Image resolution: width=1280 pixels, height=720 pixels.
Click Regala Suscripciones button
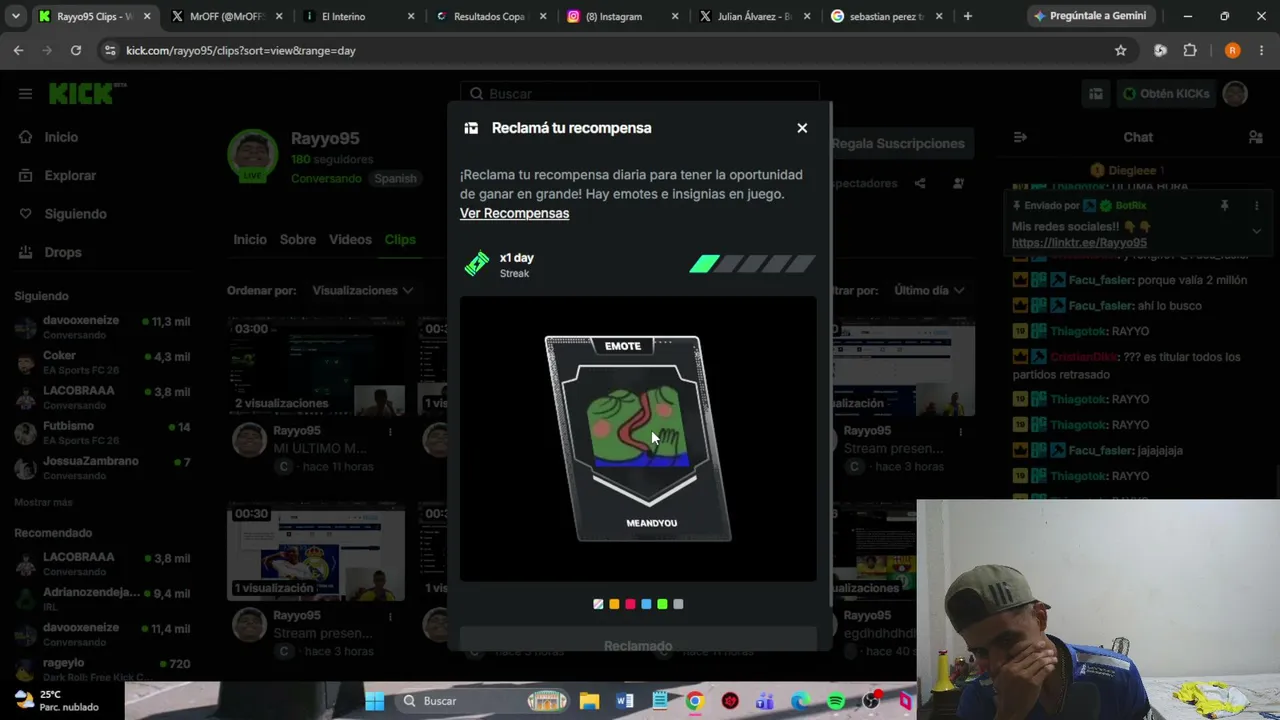pyautogui.click(x=898, y=143)
